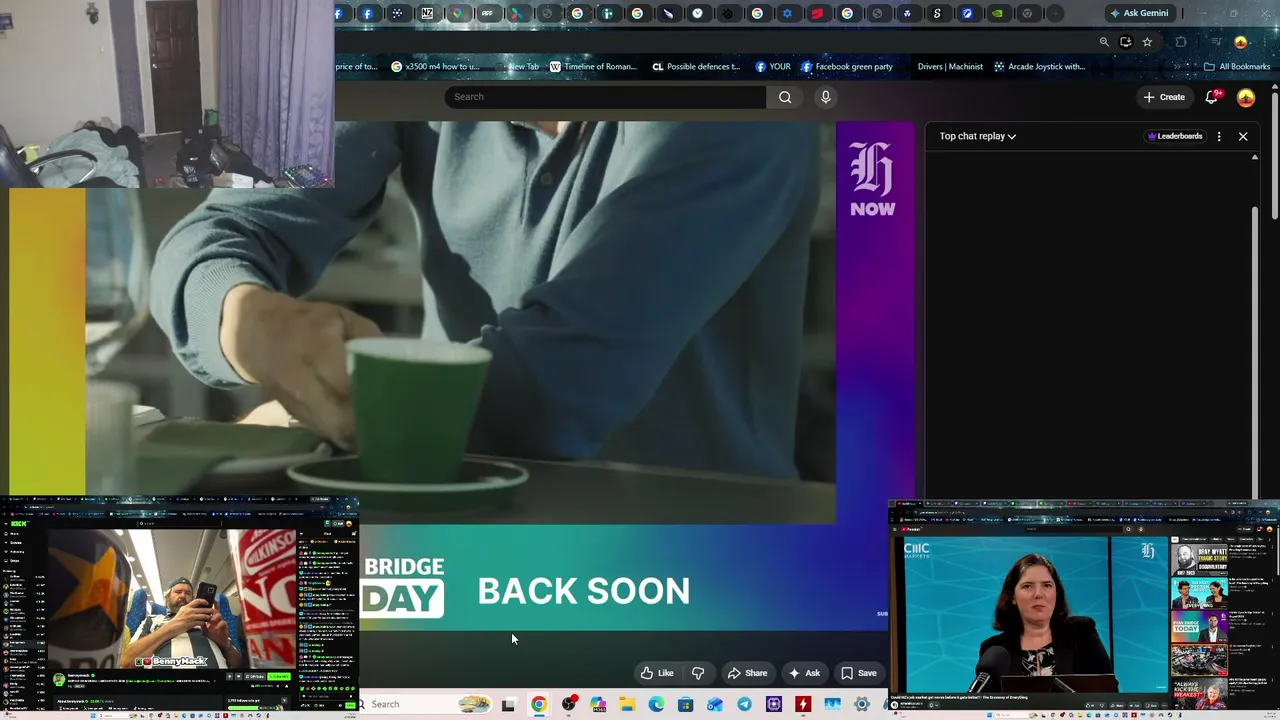Open the Facebook green party bookmark

tap(846, 67)
